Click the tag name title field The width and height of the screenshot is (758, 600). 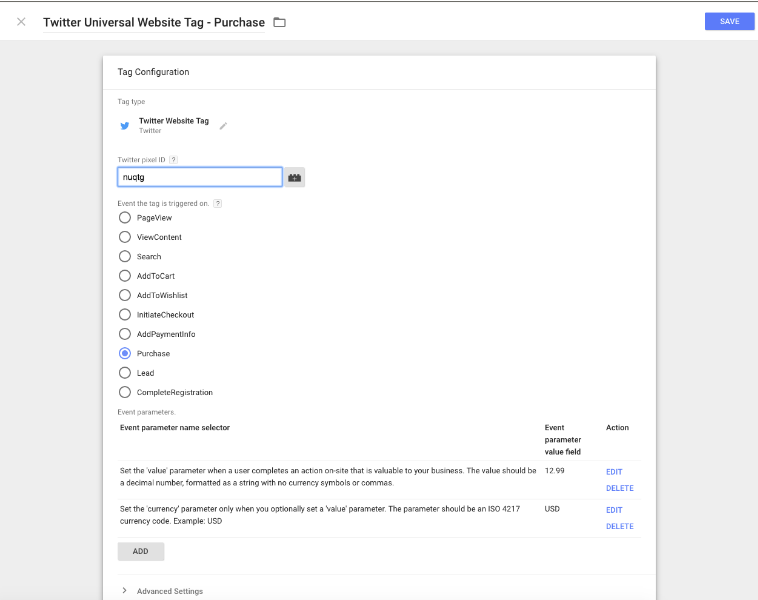[x=153, y=22]
